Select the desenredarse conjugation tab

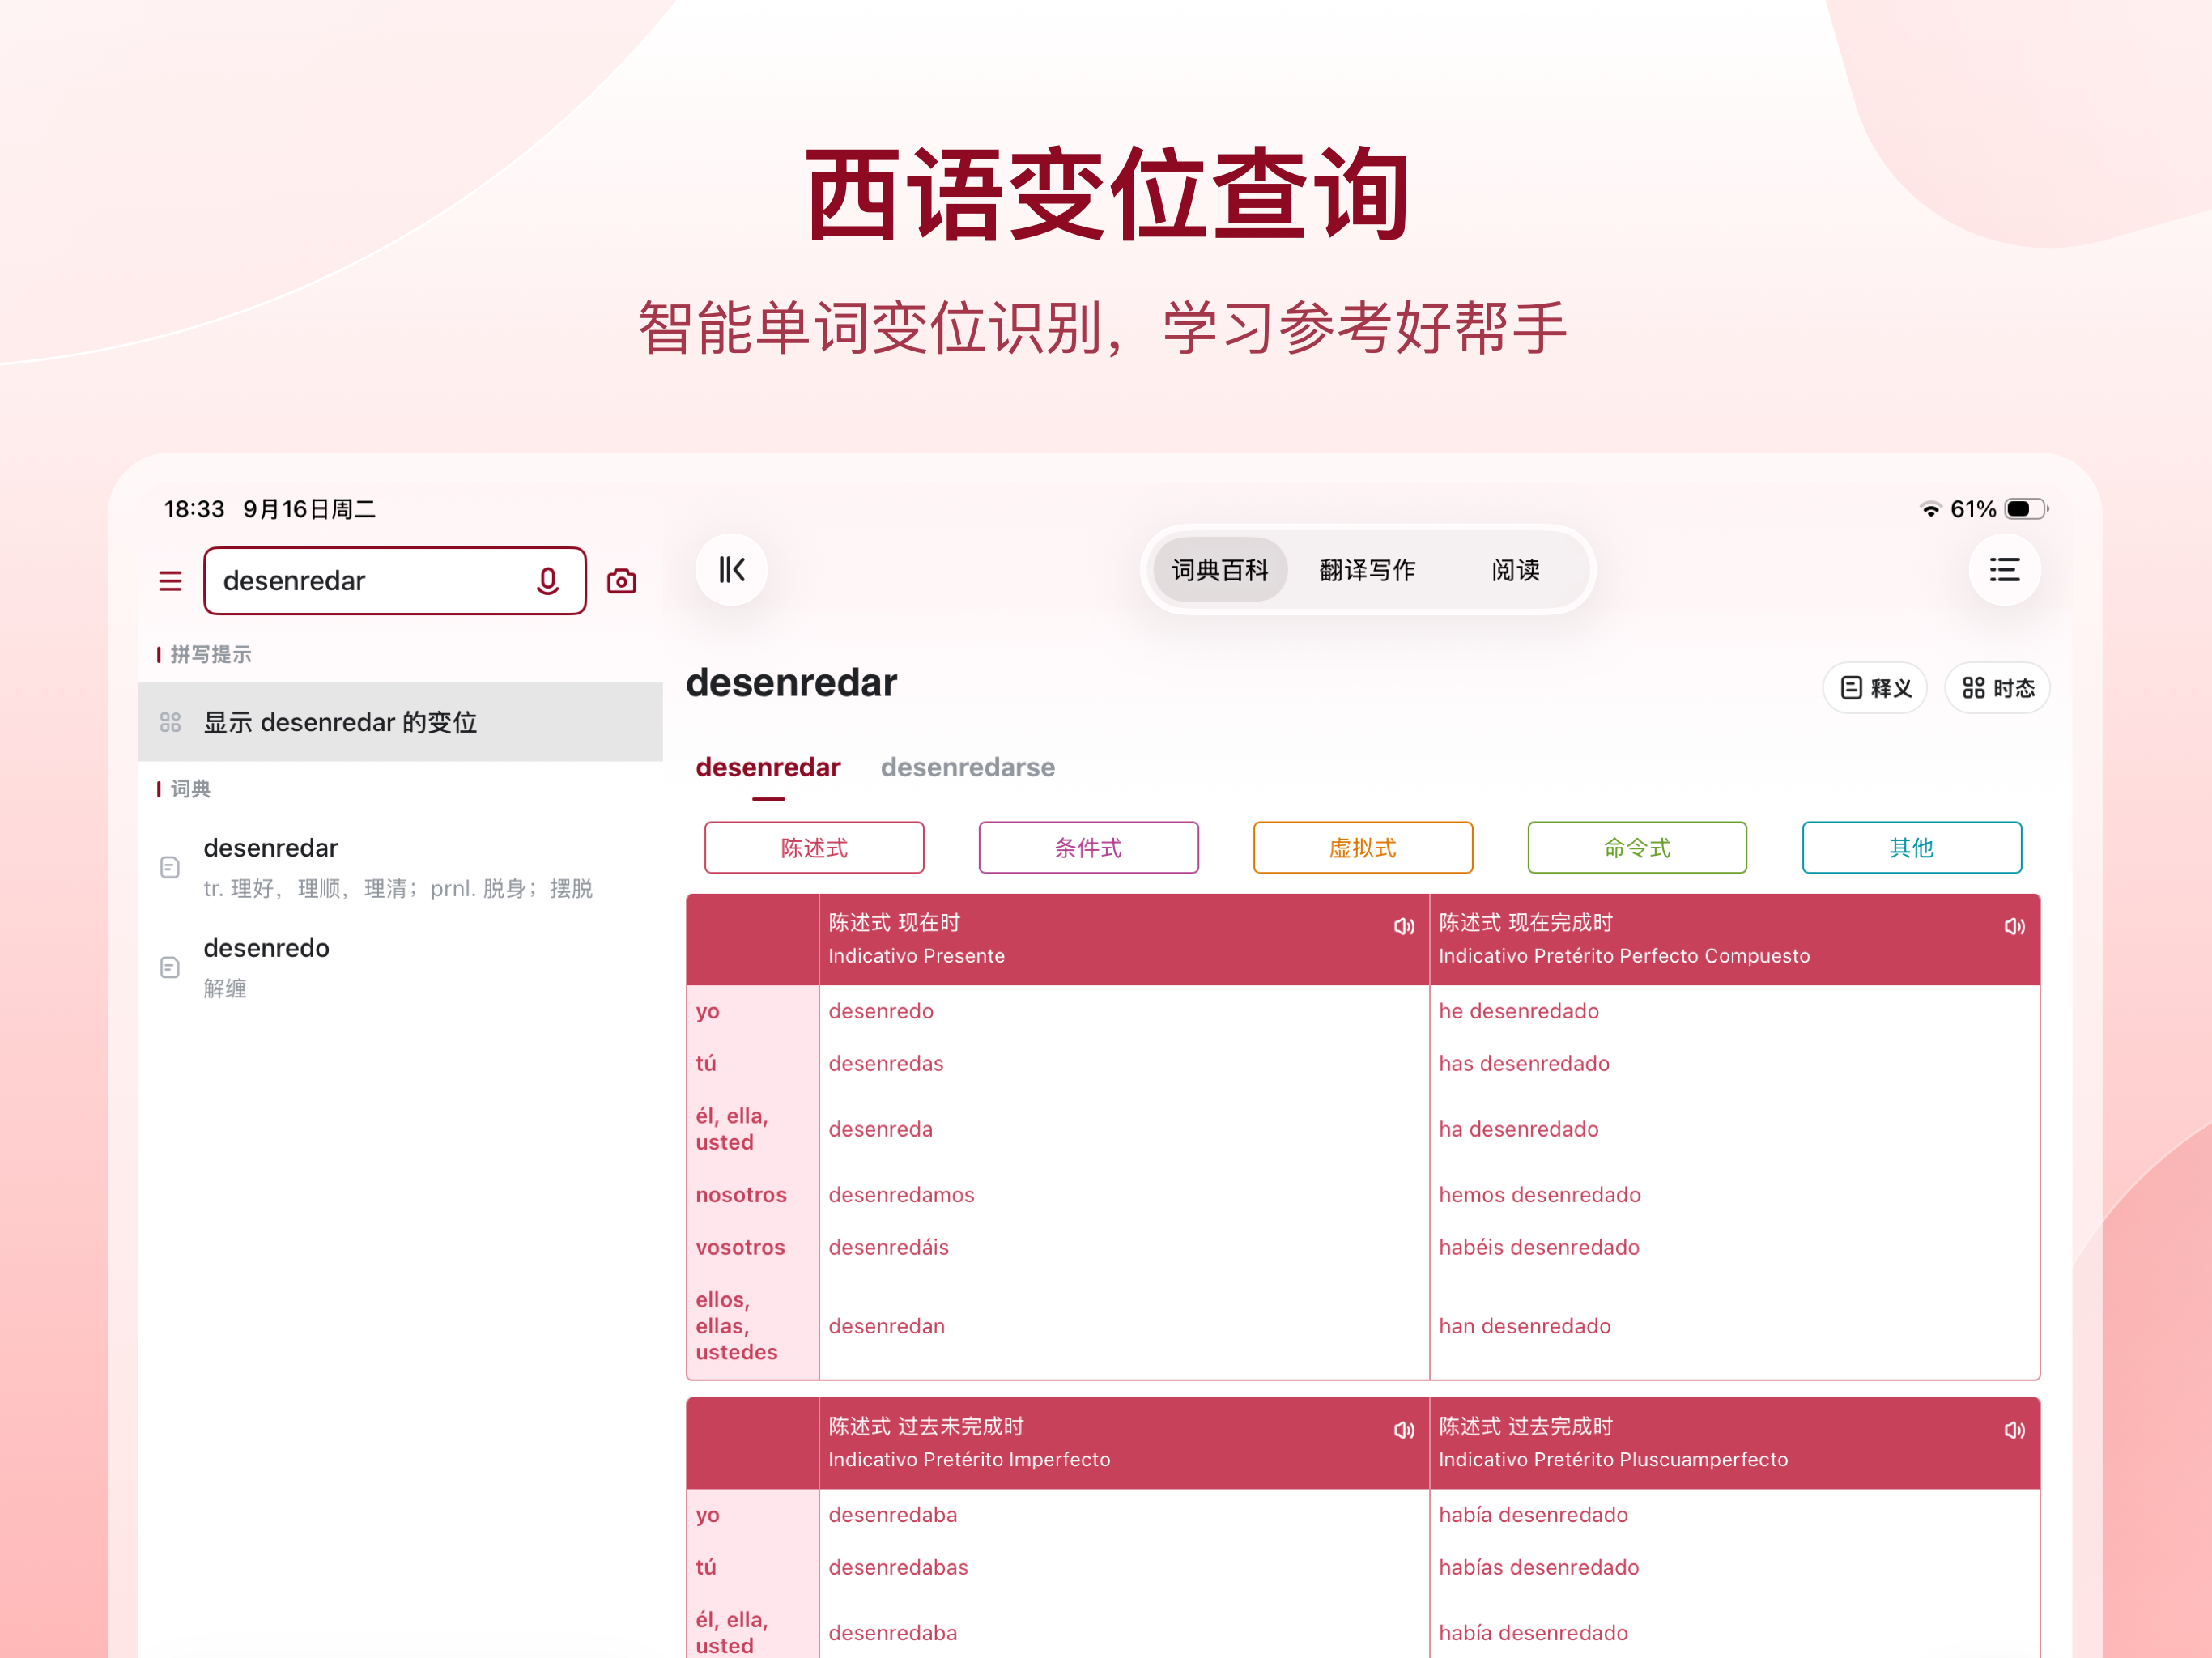967,767
